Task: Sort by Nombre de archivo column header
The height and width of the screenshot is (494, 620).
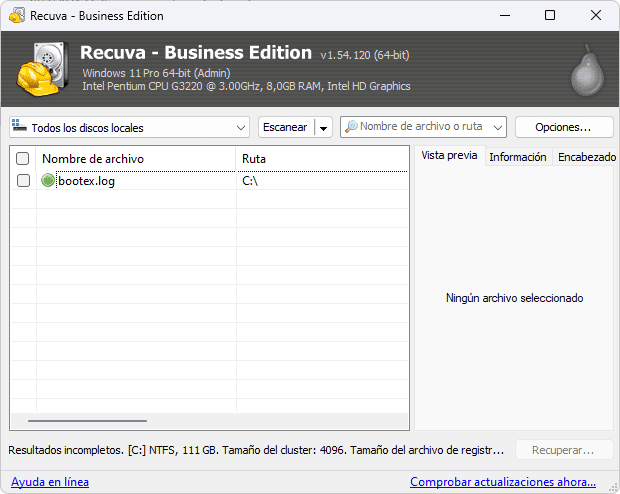Action: click(136, 159)
